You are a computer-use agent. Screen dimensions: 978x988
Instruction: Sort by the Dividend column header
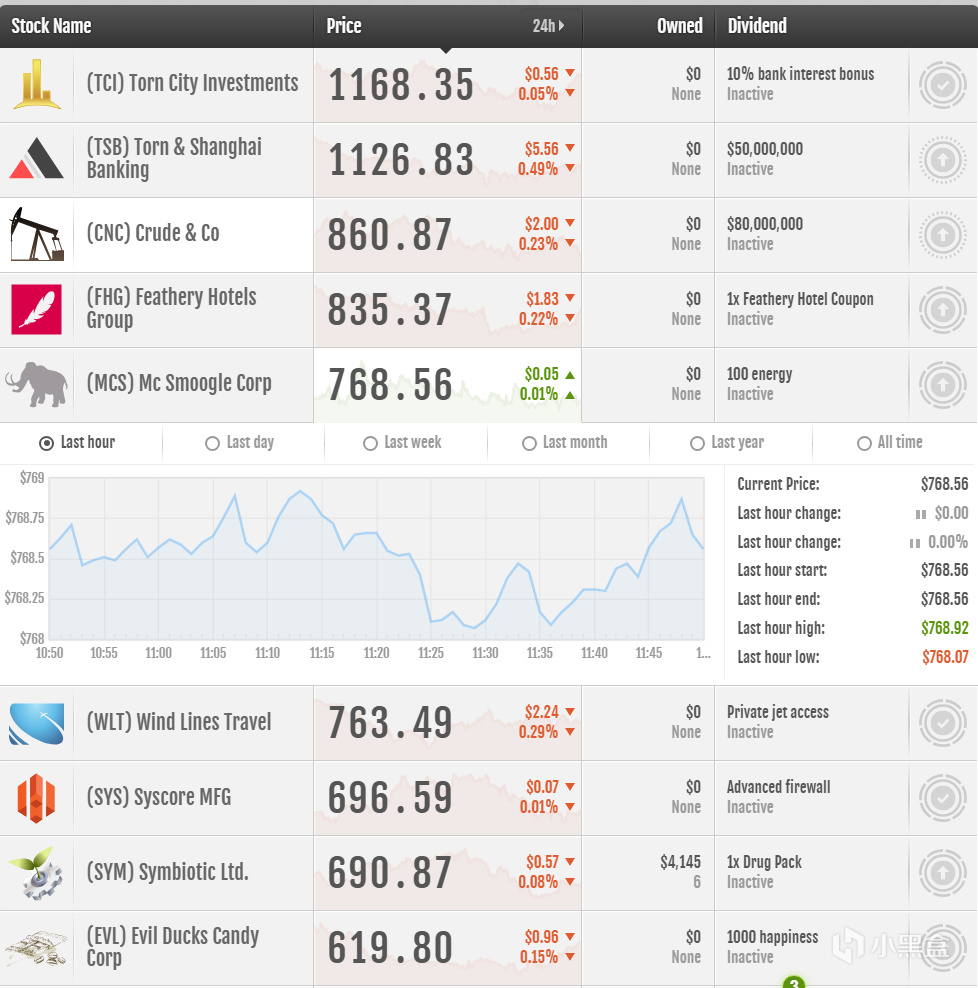coord(757,26)
